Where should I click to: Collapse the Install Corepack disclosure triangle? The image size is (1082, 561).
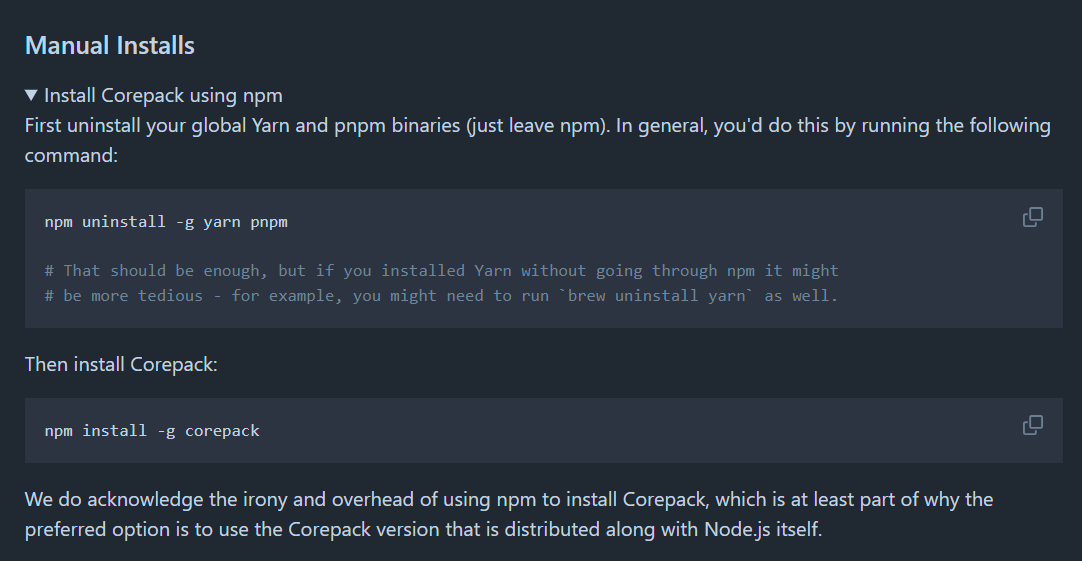pyautogui.click(x=32, y=96)
